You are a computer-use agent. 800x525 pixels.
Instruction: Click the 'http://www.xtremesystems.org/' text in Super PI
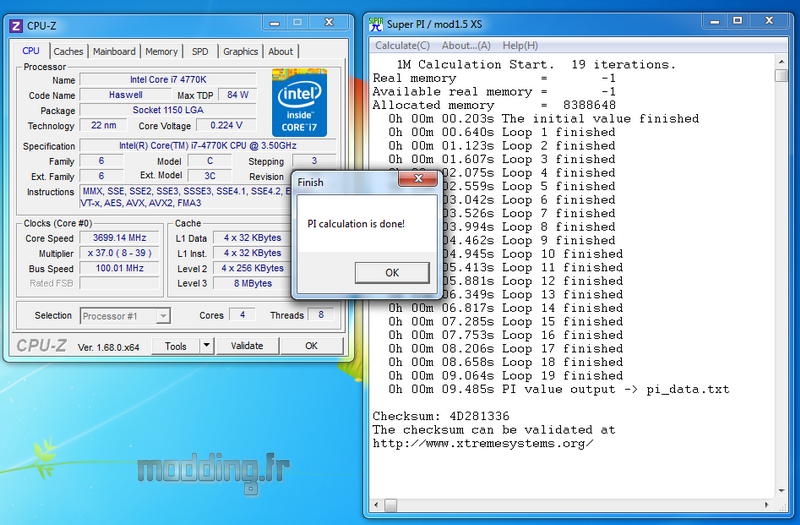point(483,443)
